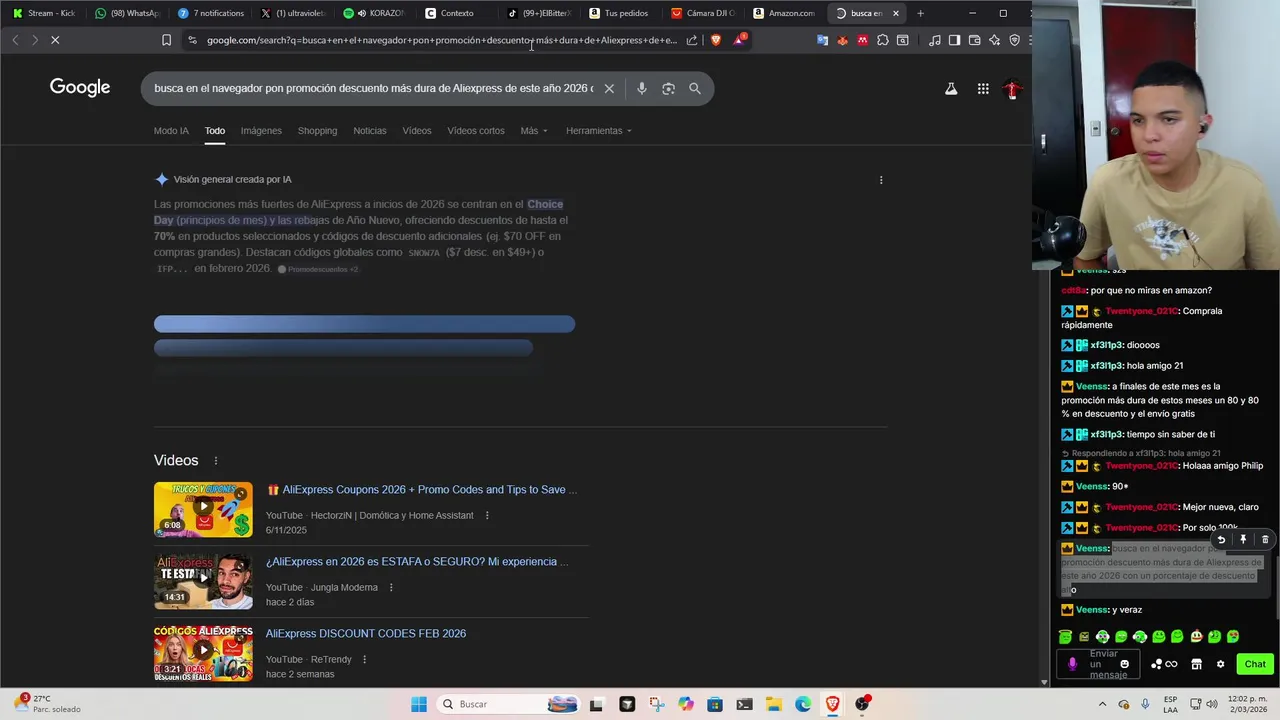
Task: Open Extensions puzzle piece menu
Action: pyautogui.click(x=882, y=40)
